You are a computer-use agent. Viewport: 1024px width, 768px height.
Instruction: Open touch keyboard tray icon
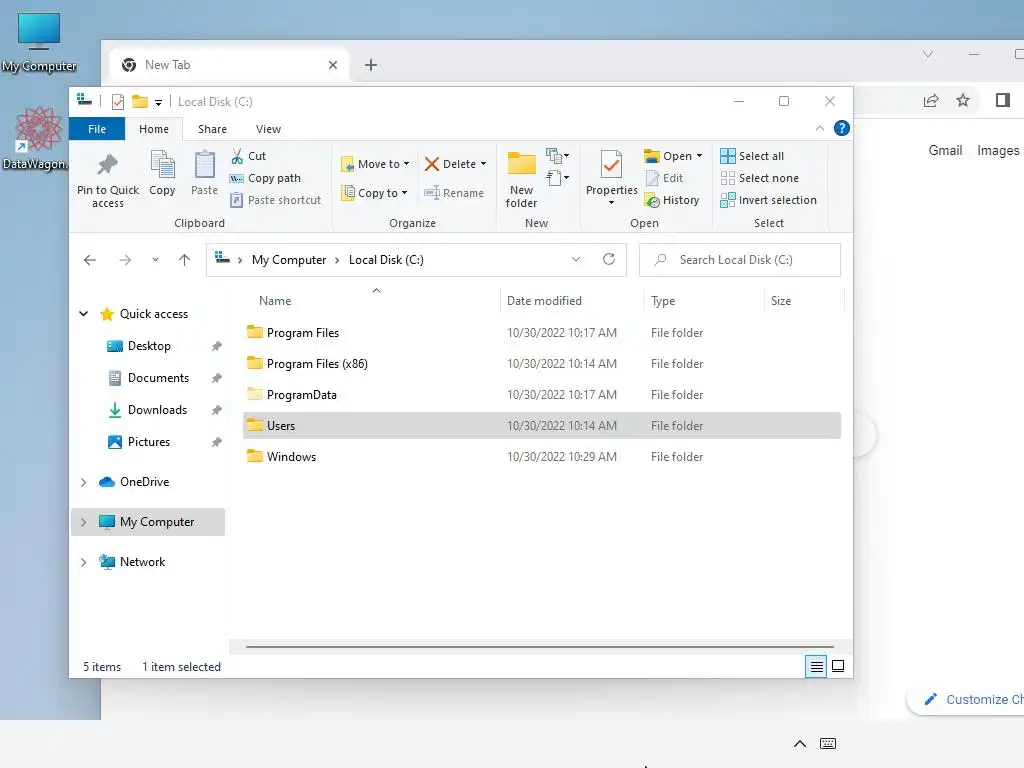[x=827, y=743]
